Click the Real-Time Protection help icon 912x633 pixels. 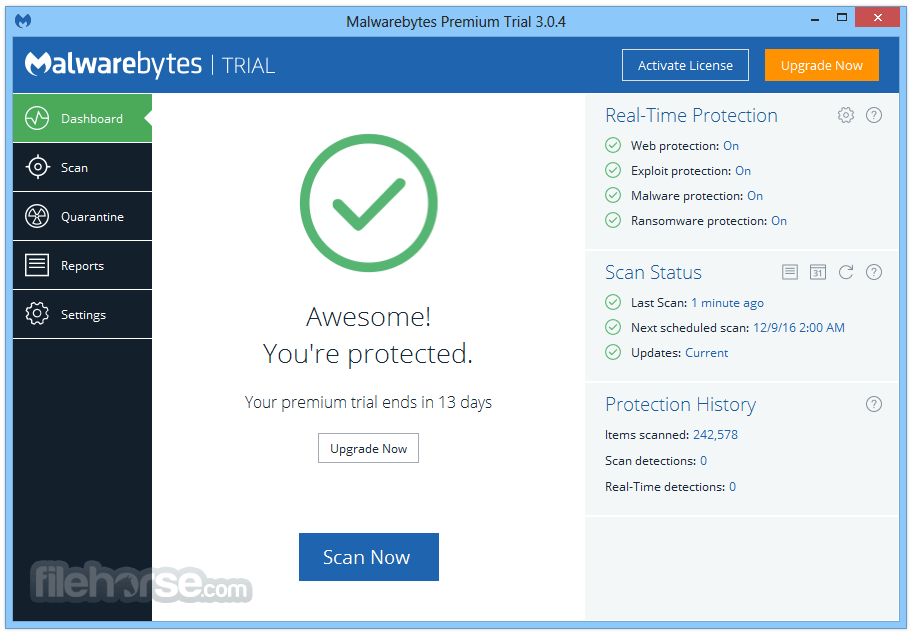point(873,115)
